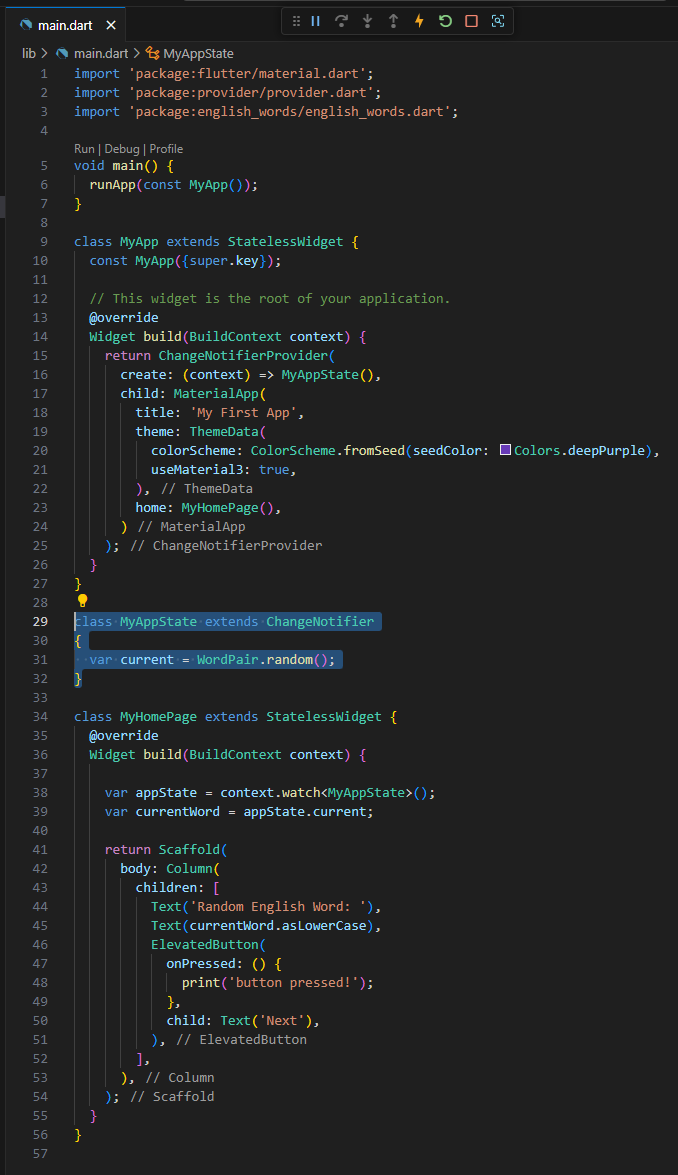Click ColorScheme.fromSeed on line 20
Screen dimensions: 678x1175
(327, 450)
